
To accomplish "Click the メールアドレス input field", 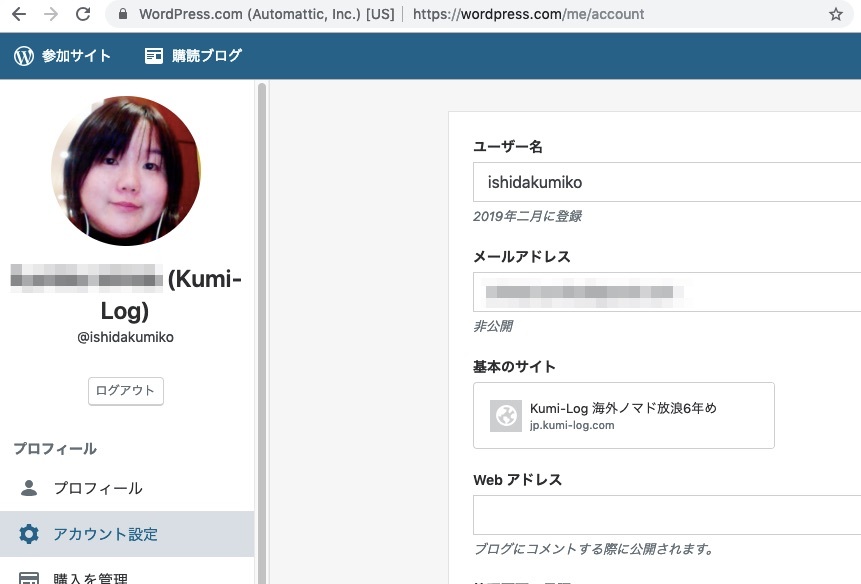I will click(x=667, y=292).
